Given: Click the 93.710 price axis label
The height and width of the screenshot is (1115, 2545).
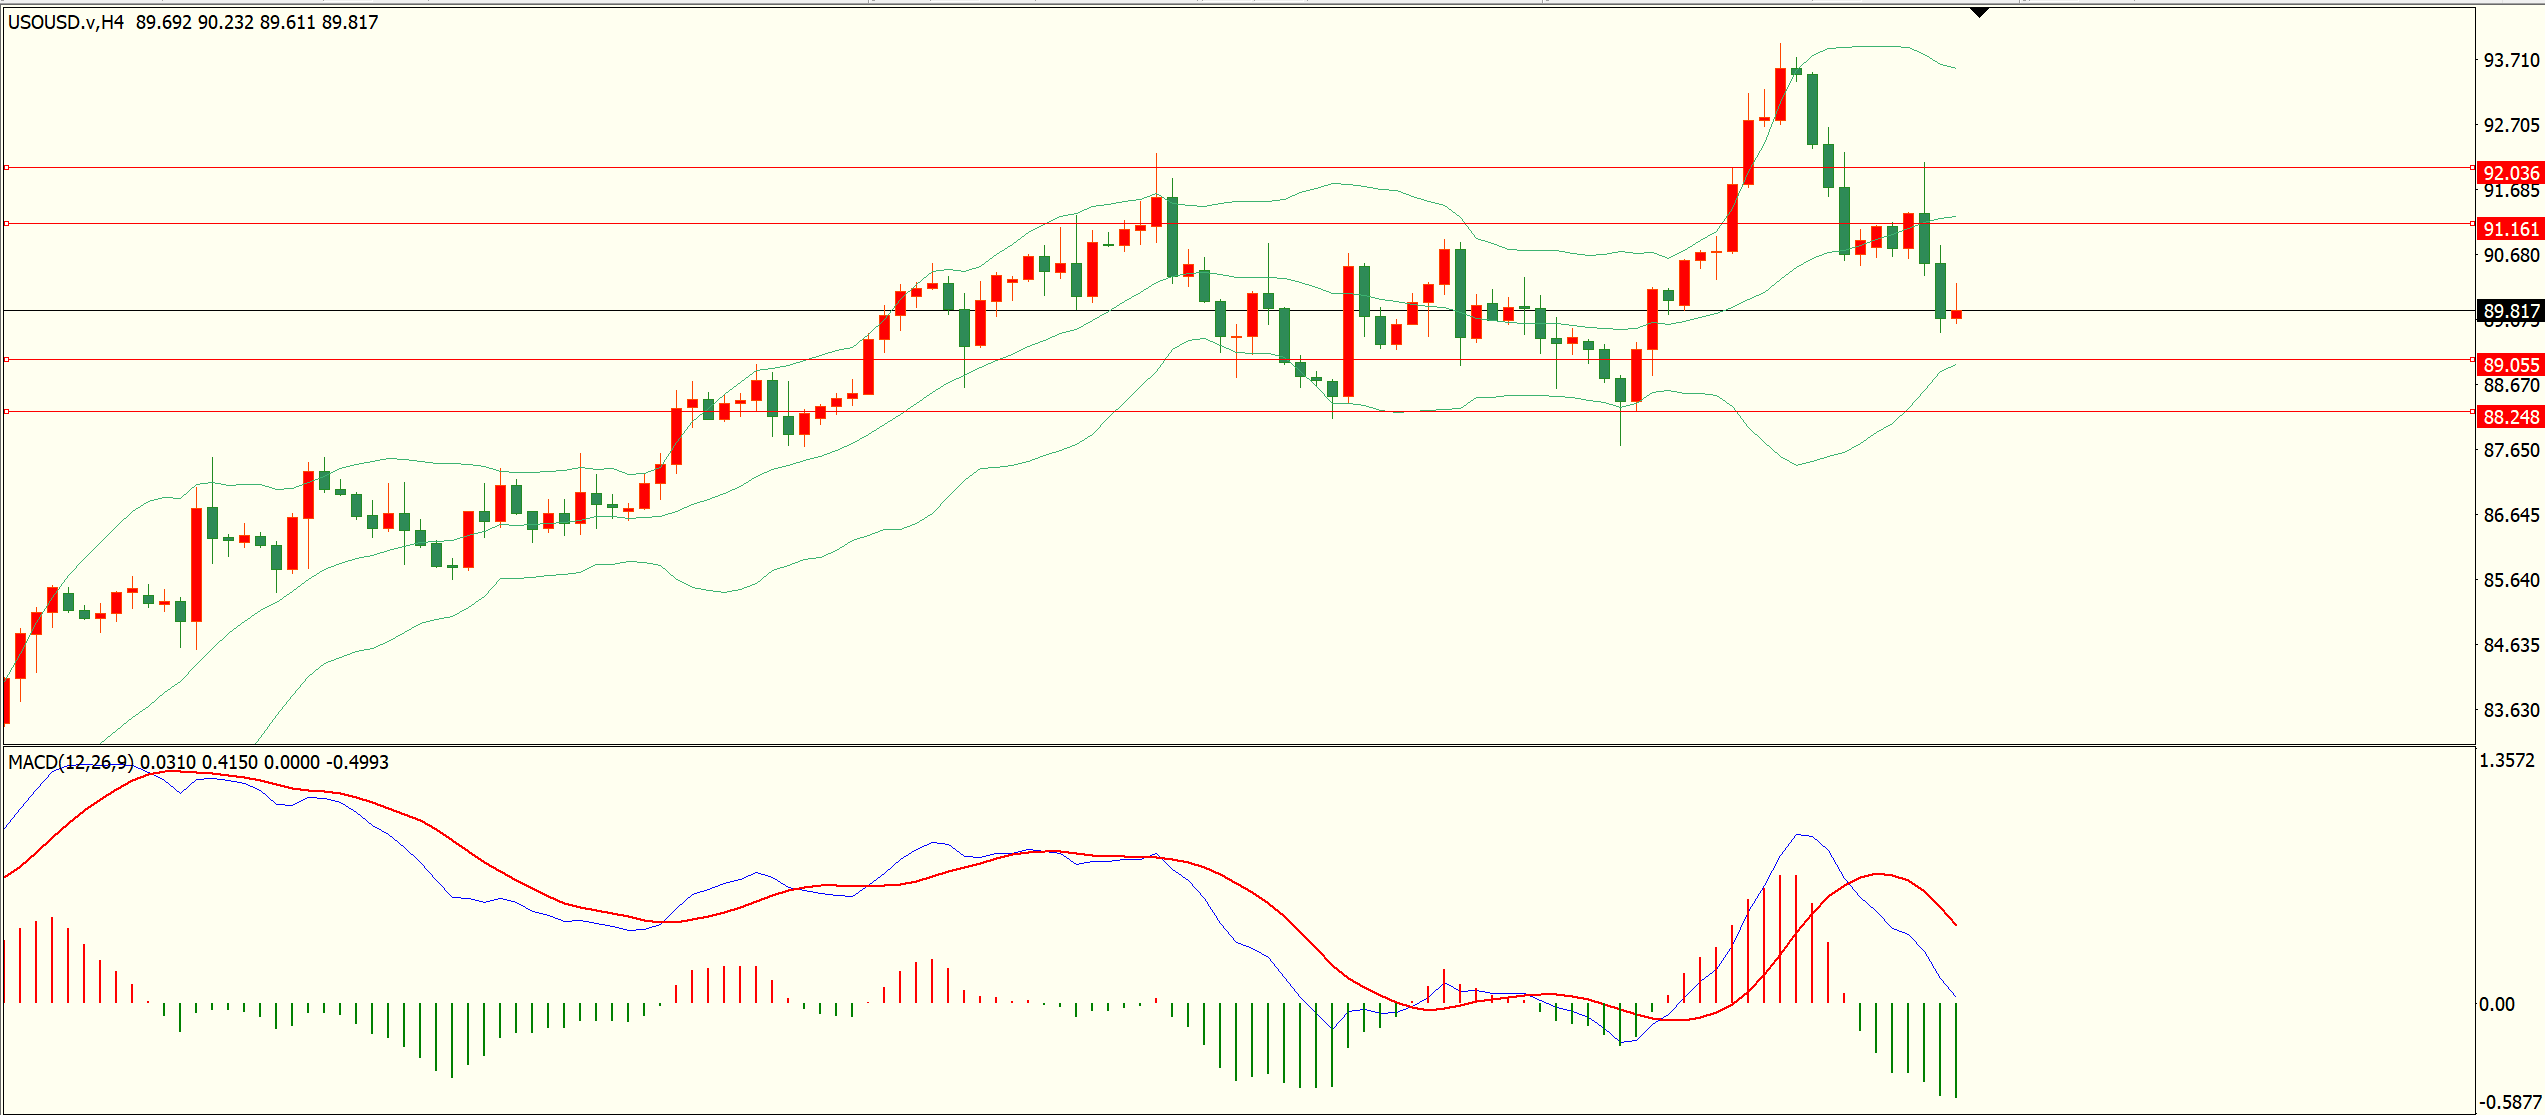Looking at the screenshot, I should tap(2511, 60).
